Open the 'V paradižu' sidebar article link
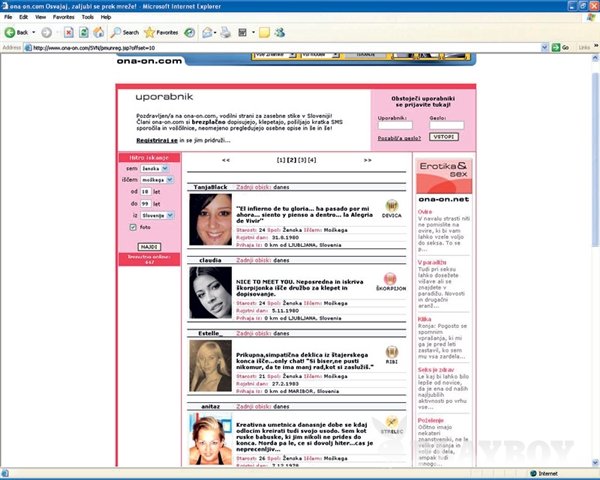 coord(432,262)
